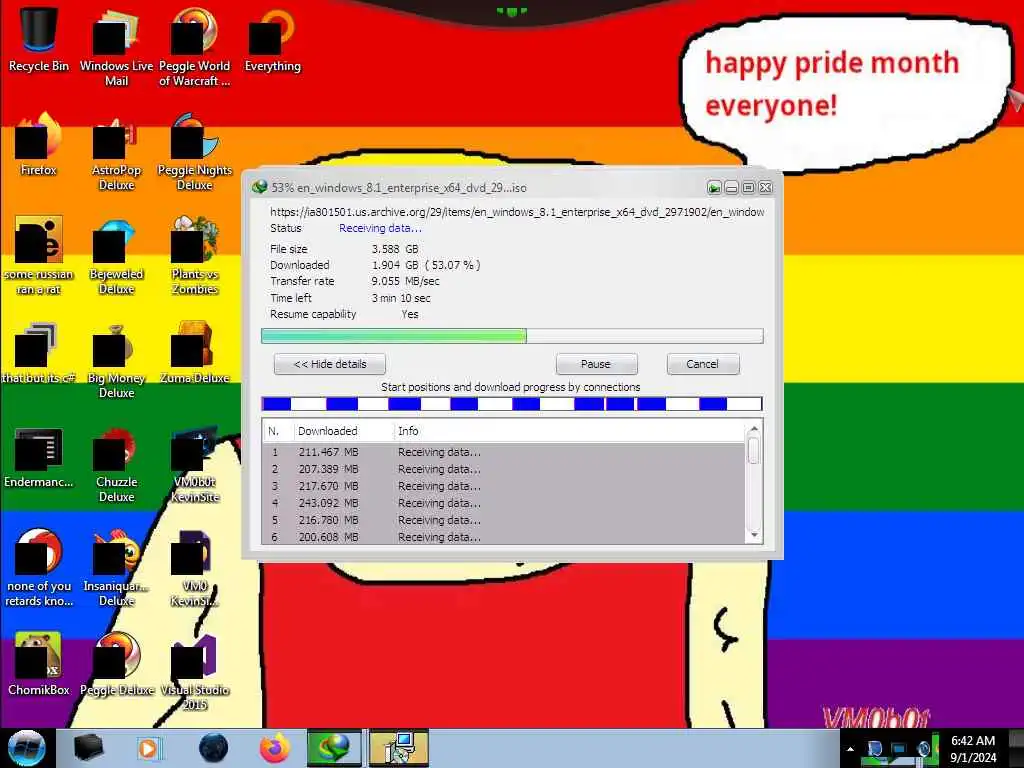Open the VM0 KevinSi... desktop icon
This screenshot has width=1024, height=768.
[194, 568]
